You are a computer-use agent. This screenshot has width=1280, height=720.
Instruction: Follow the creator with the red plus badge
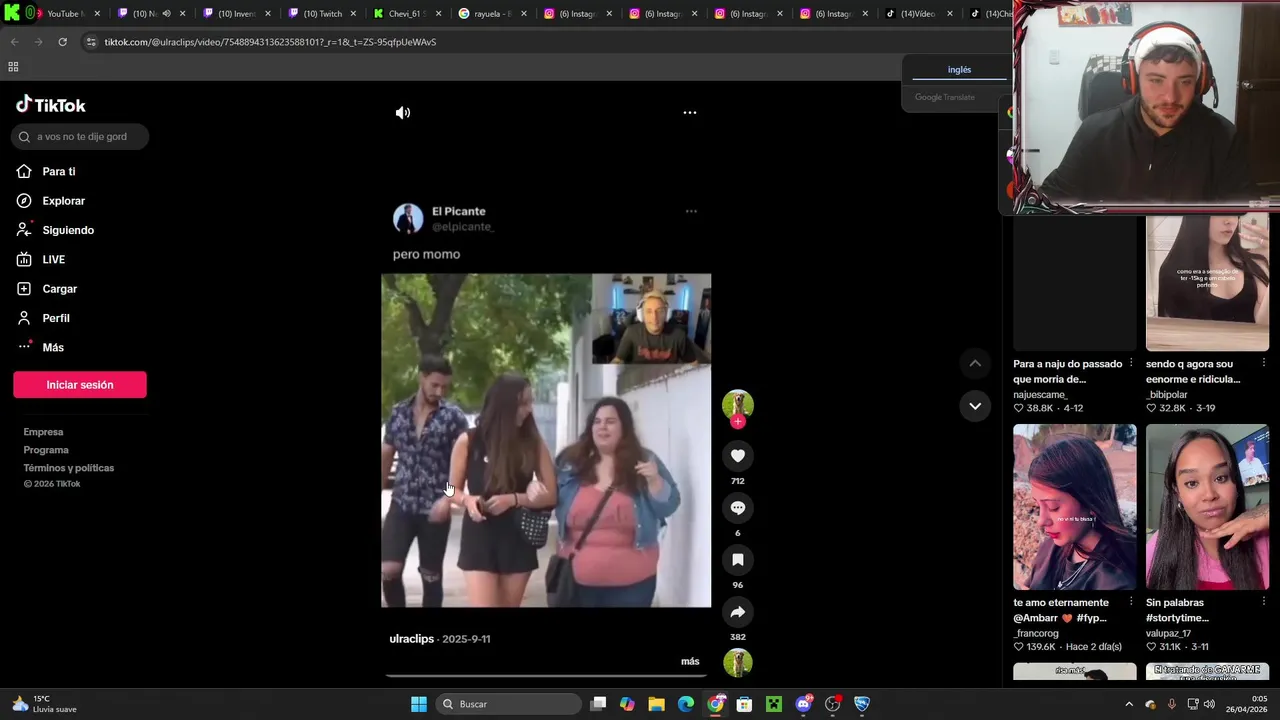738,422
